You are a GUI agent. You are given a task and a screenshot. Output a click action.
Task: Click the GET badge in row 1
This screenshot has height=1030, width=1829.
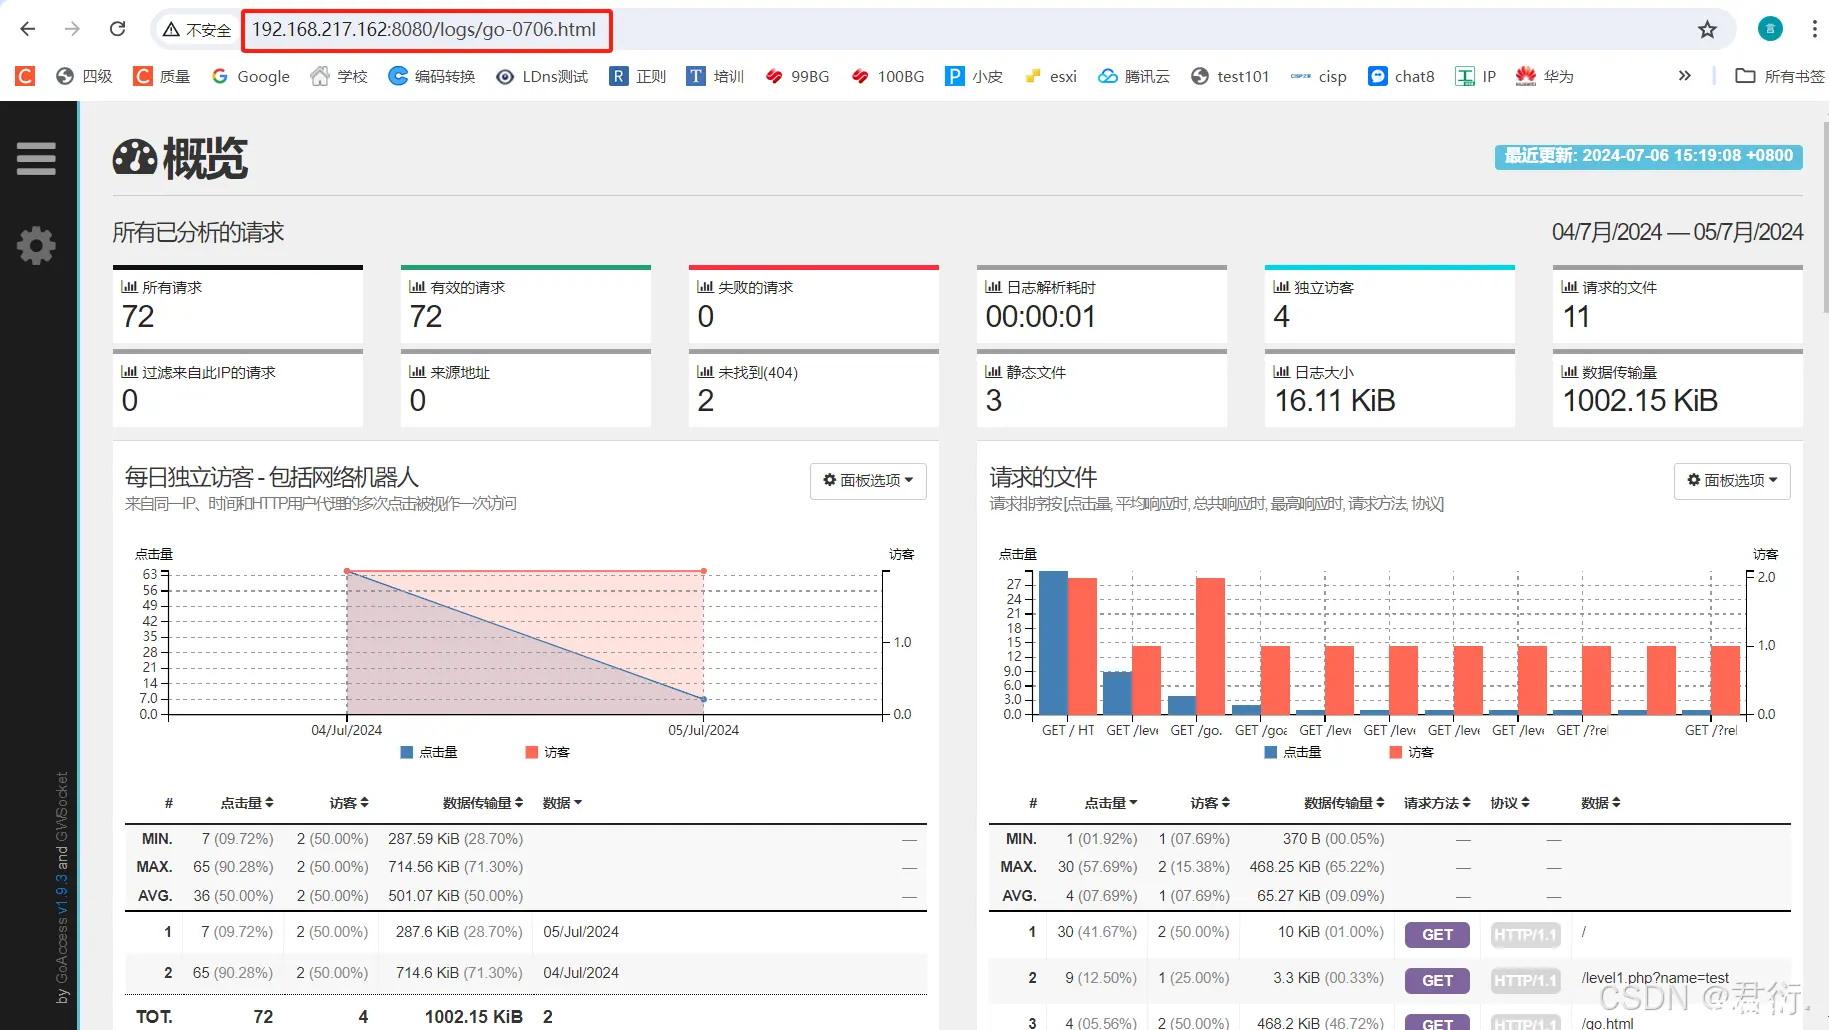tap(1437, 935)
